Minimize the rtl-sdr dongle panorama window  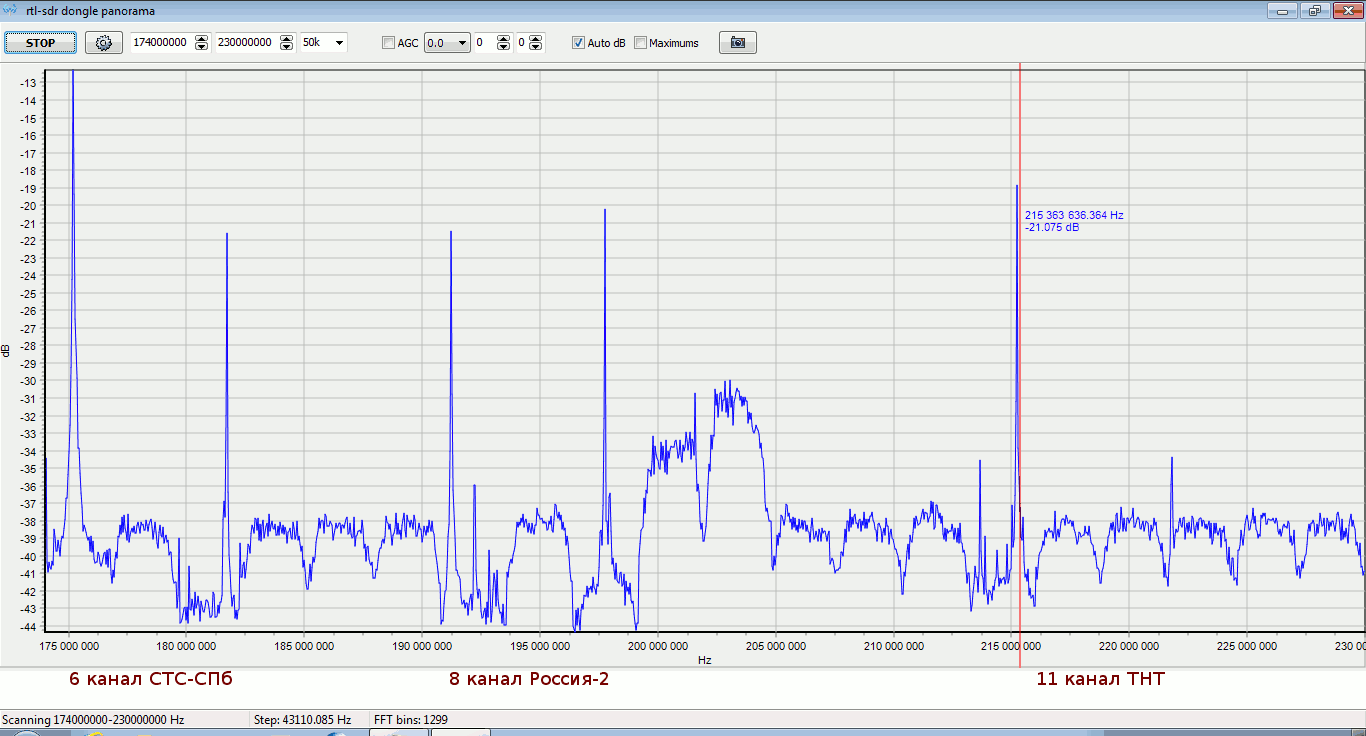1282,11
